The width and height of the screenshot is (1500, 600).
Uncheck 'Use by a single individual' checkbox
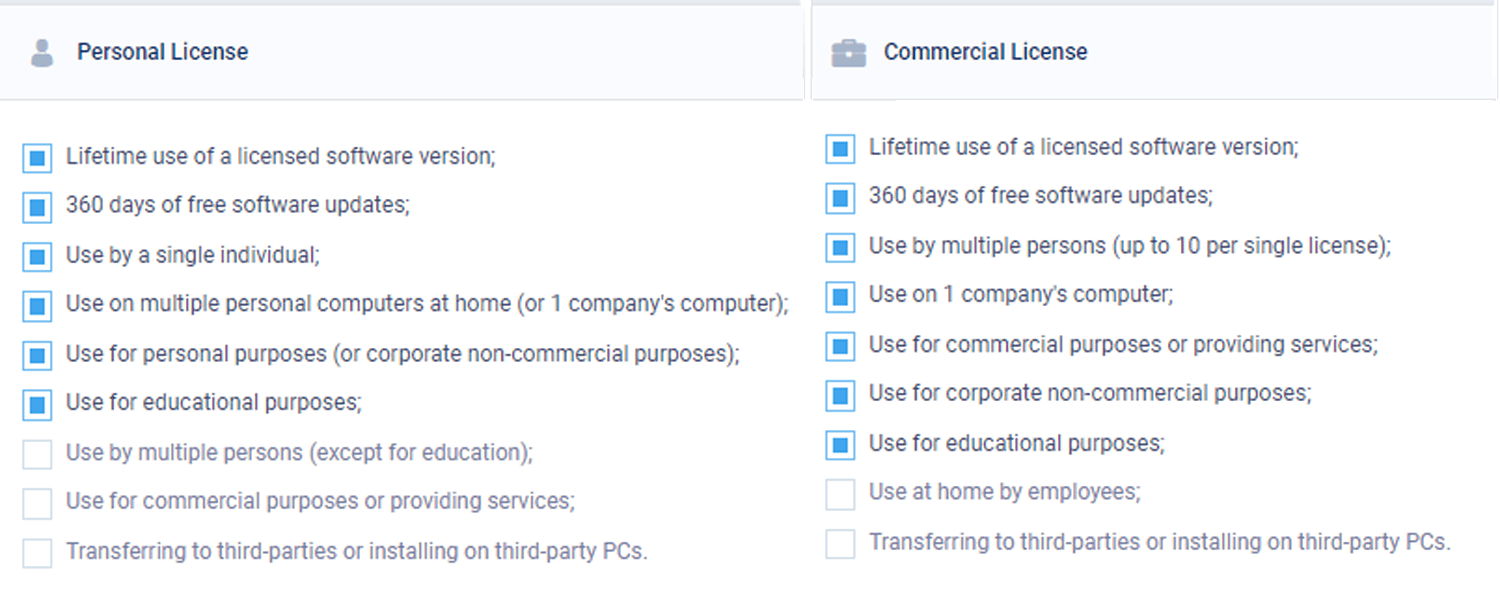(37, 257)
